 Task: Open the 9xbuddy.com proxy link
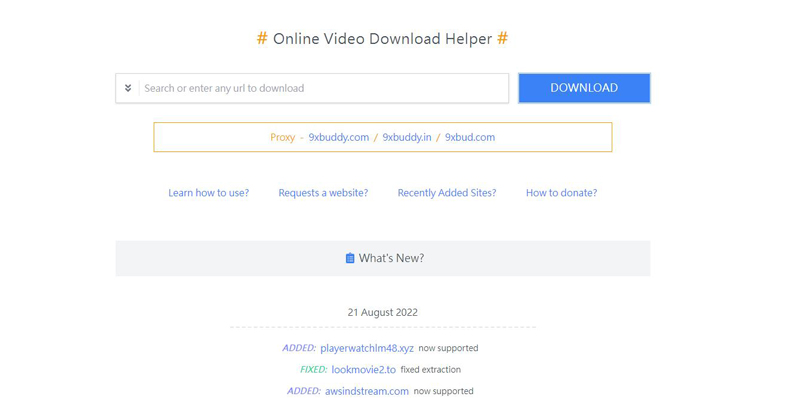point(339,137)
